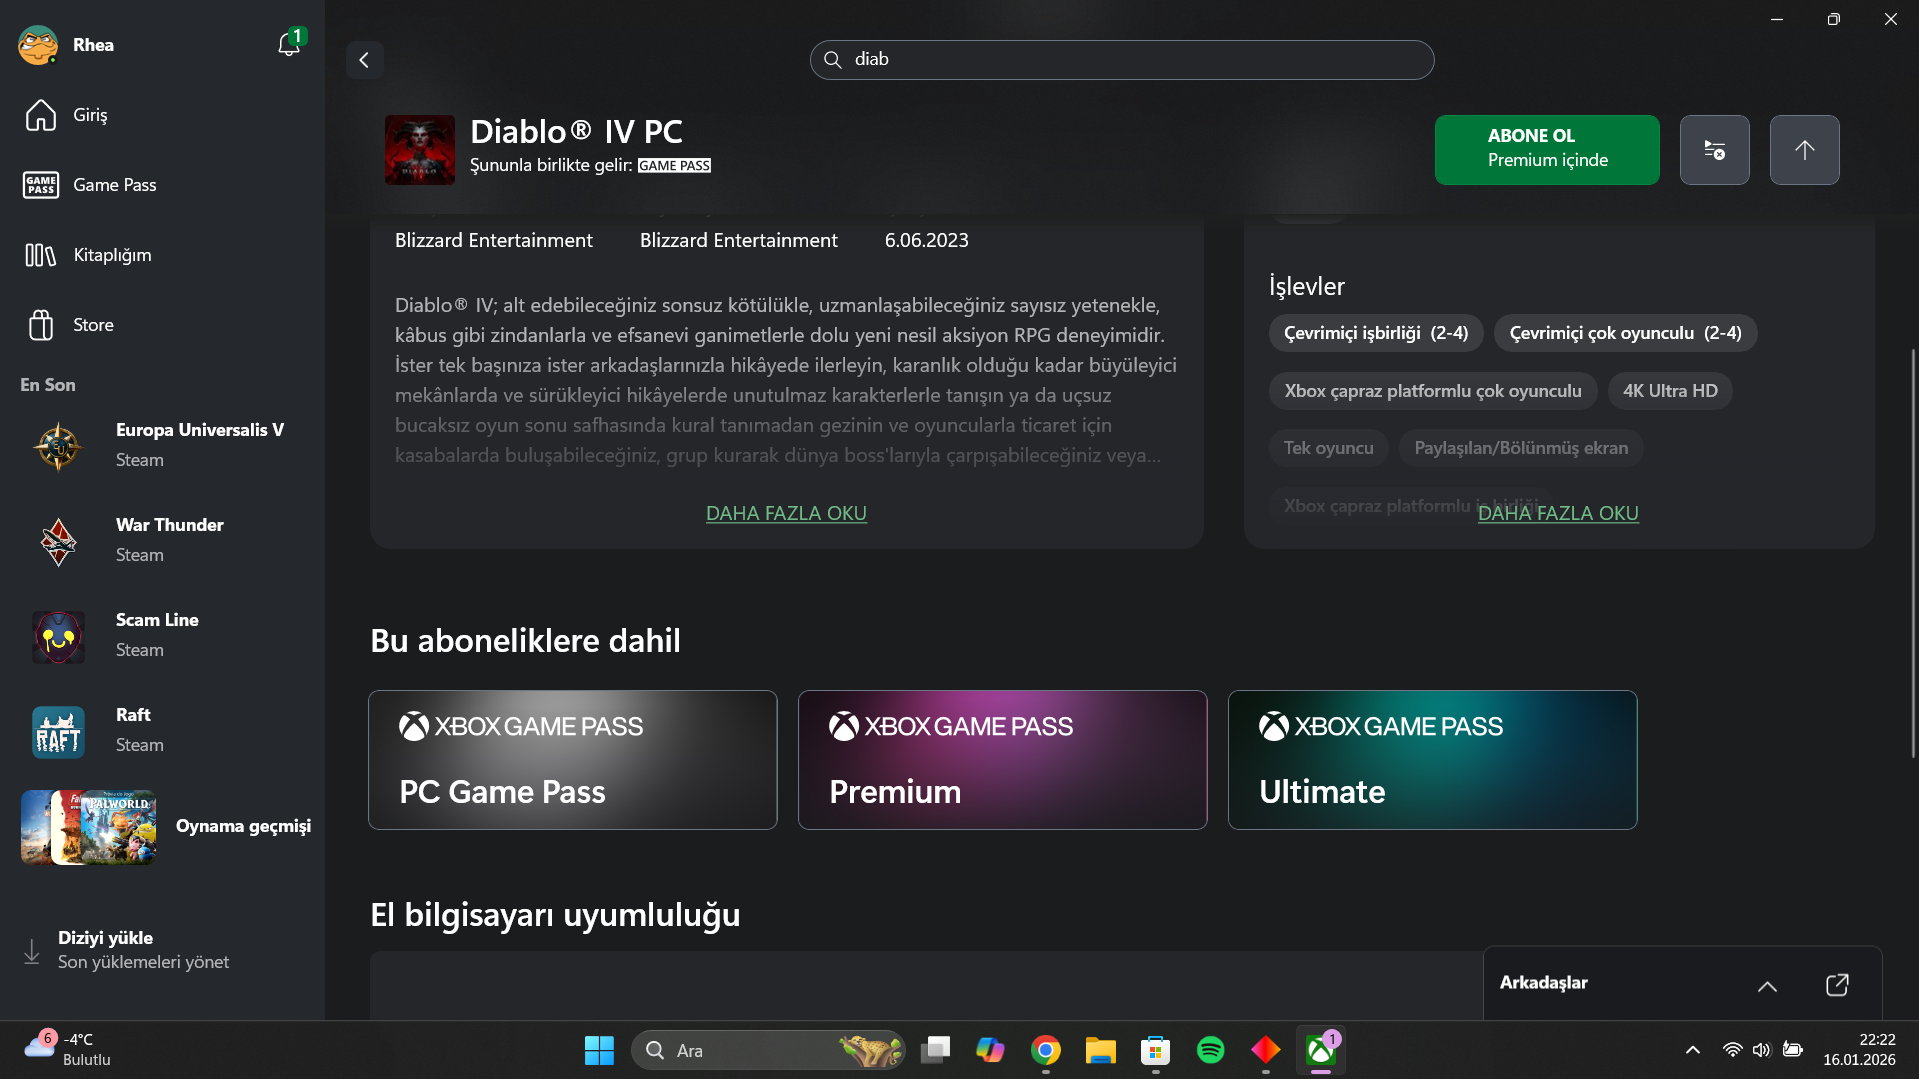
Task: Click the battery status tray icon
Action: [x=1793, y=1050]
